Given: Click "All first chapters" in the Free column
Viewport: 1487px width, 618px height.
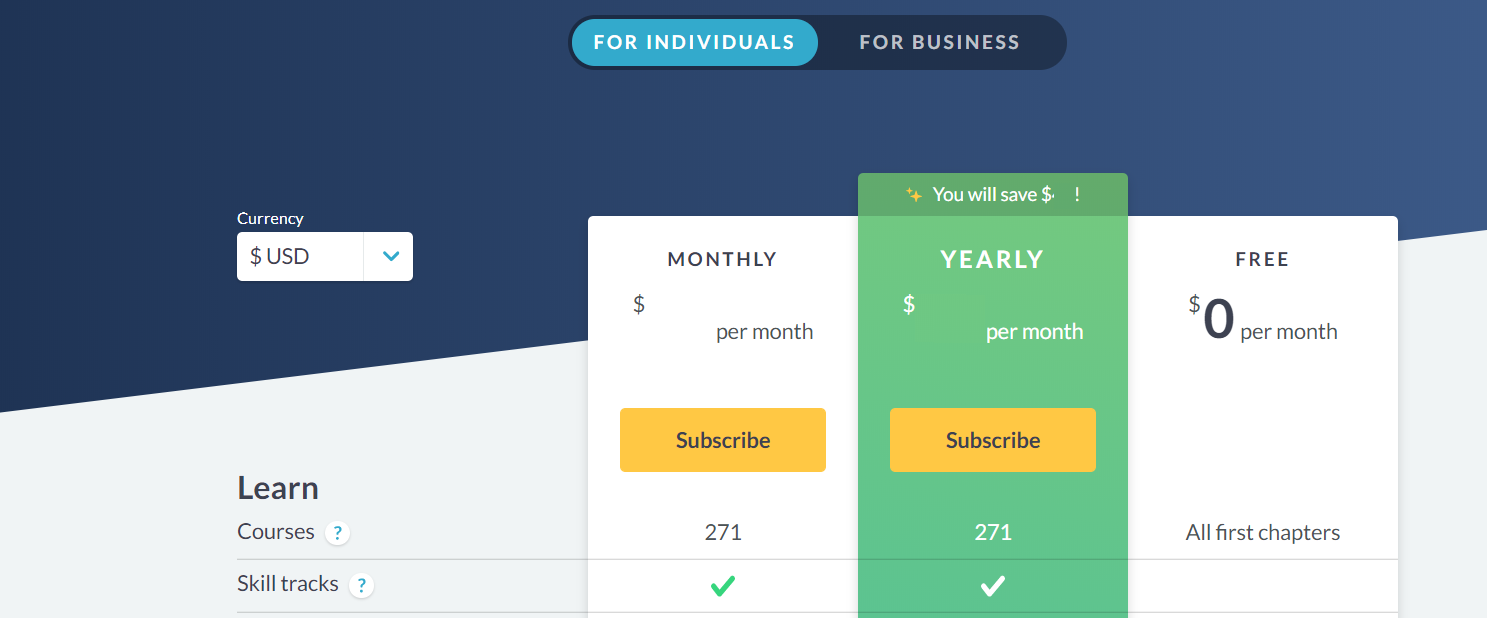Looking at the screenshot, I should [x=1262, y=533].
